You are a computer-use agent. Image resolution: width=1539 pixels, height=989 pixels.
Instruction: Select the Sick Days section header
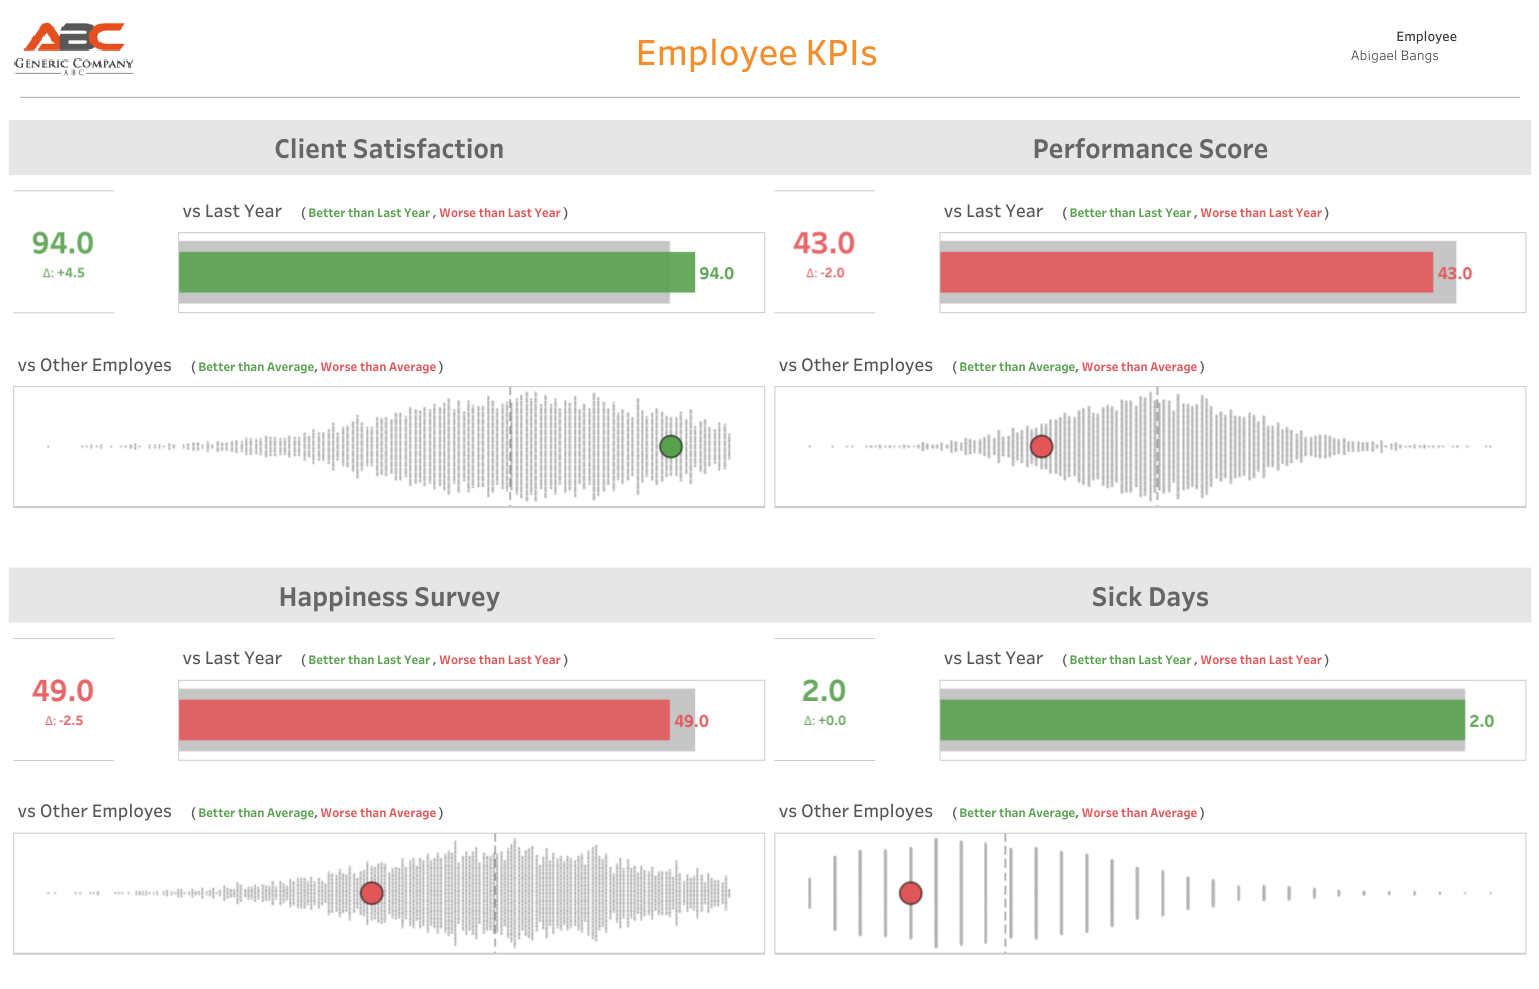pyautogui.click(x=1150, y=597)
